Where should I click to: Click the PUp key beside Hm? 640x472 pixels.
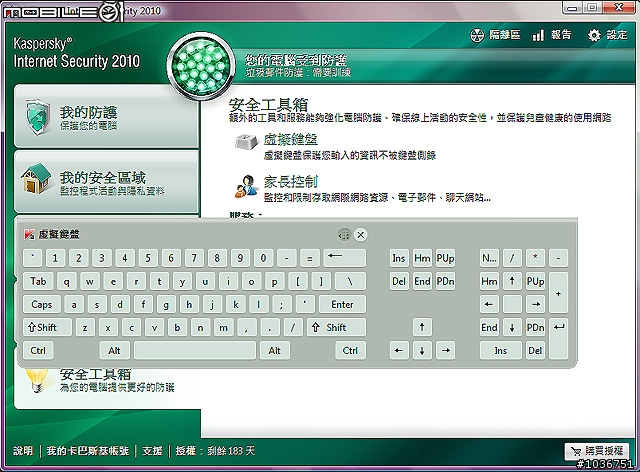(x=445, y=258)
